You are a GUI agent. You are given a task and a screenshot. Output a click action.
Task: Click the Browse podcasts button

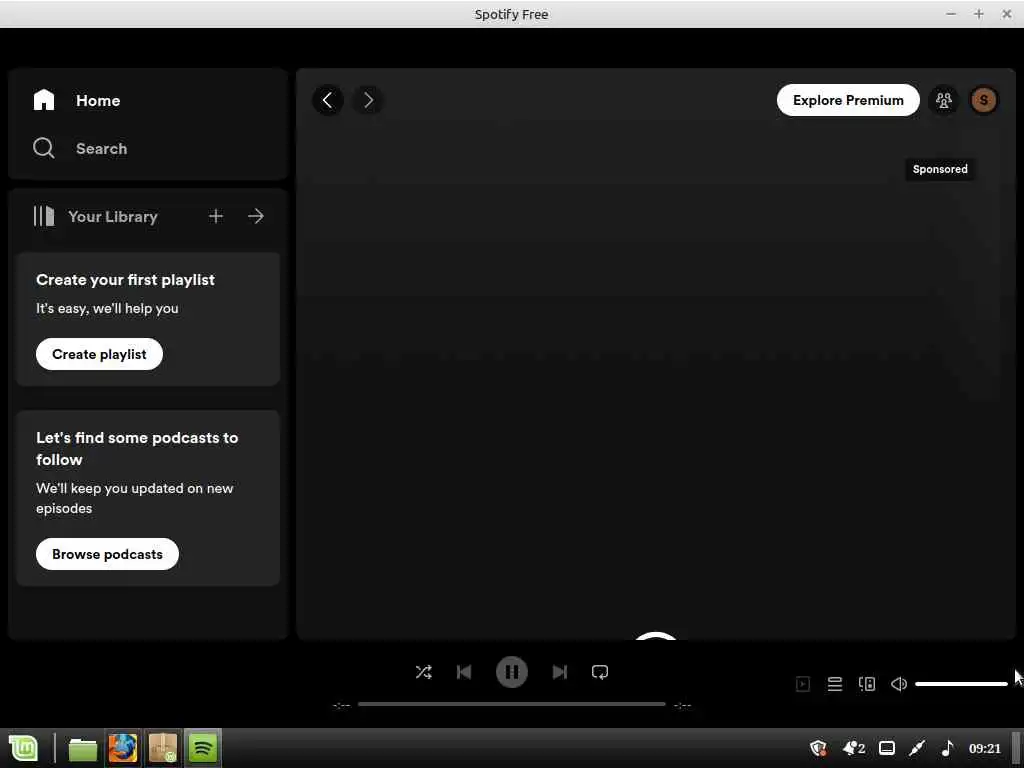tap(107, 554)
